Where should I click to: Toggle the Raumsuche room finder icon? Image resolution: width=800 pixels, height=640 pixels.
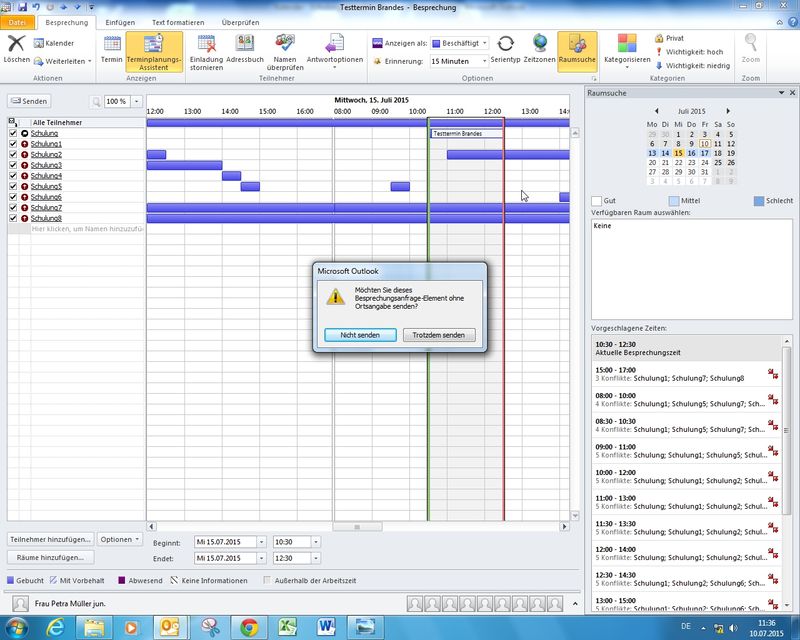(x=577, y=44)
